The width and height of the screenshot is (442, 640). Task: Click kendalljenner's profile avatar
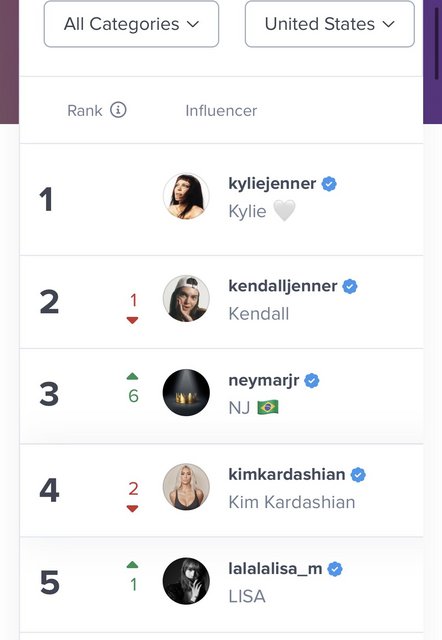[x=186, y=298]
